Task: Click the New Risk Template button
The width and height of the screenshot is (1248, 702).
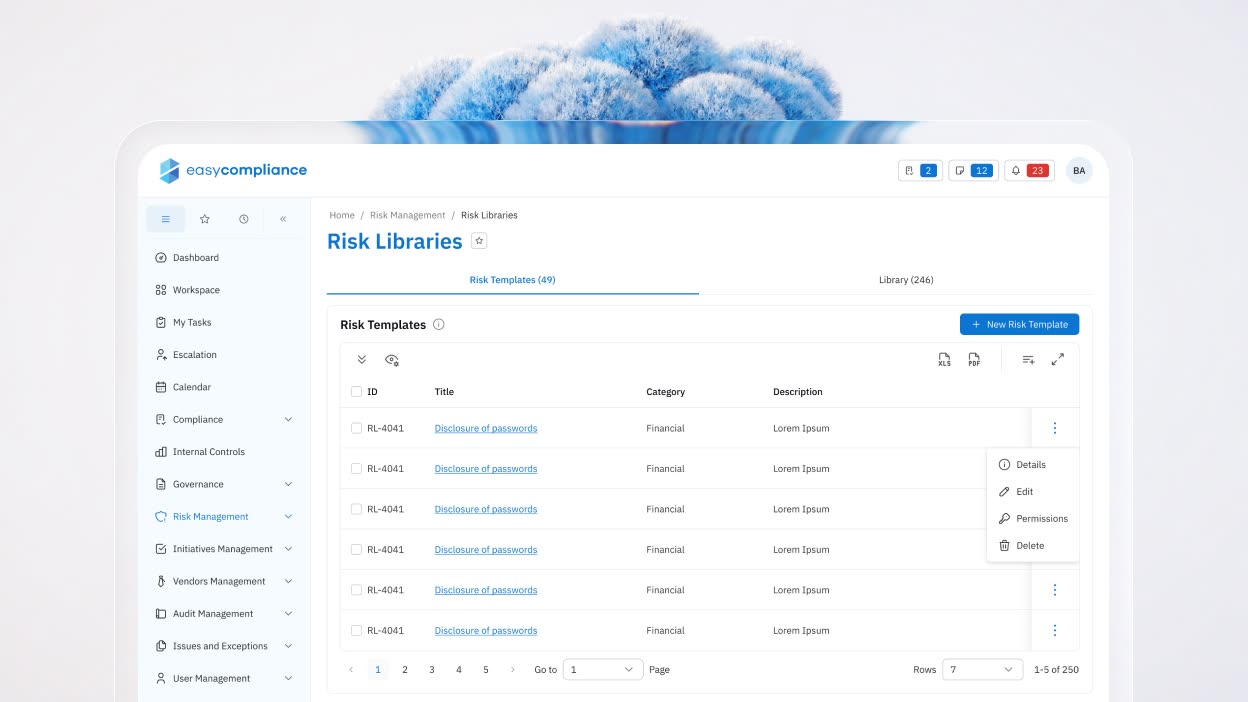Action: [1019, 324]
